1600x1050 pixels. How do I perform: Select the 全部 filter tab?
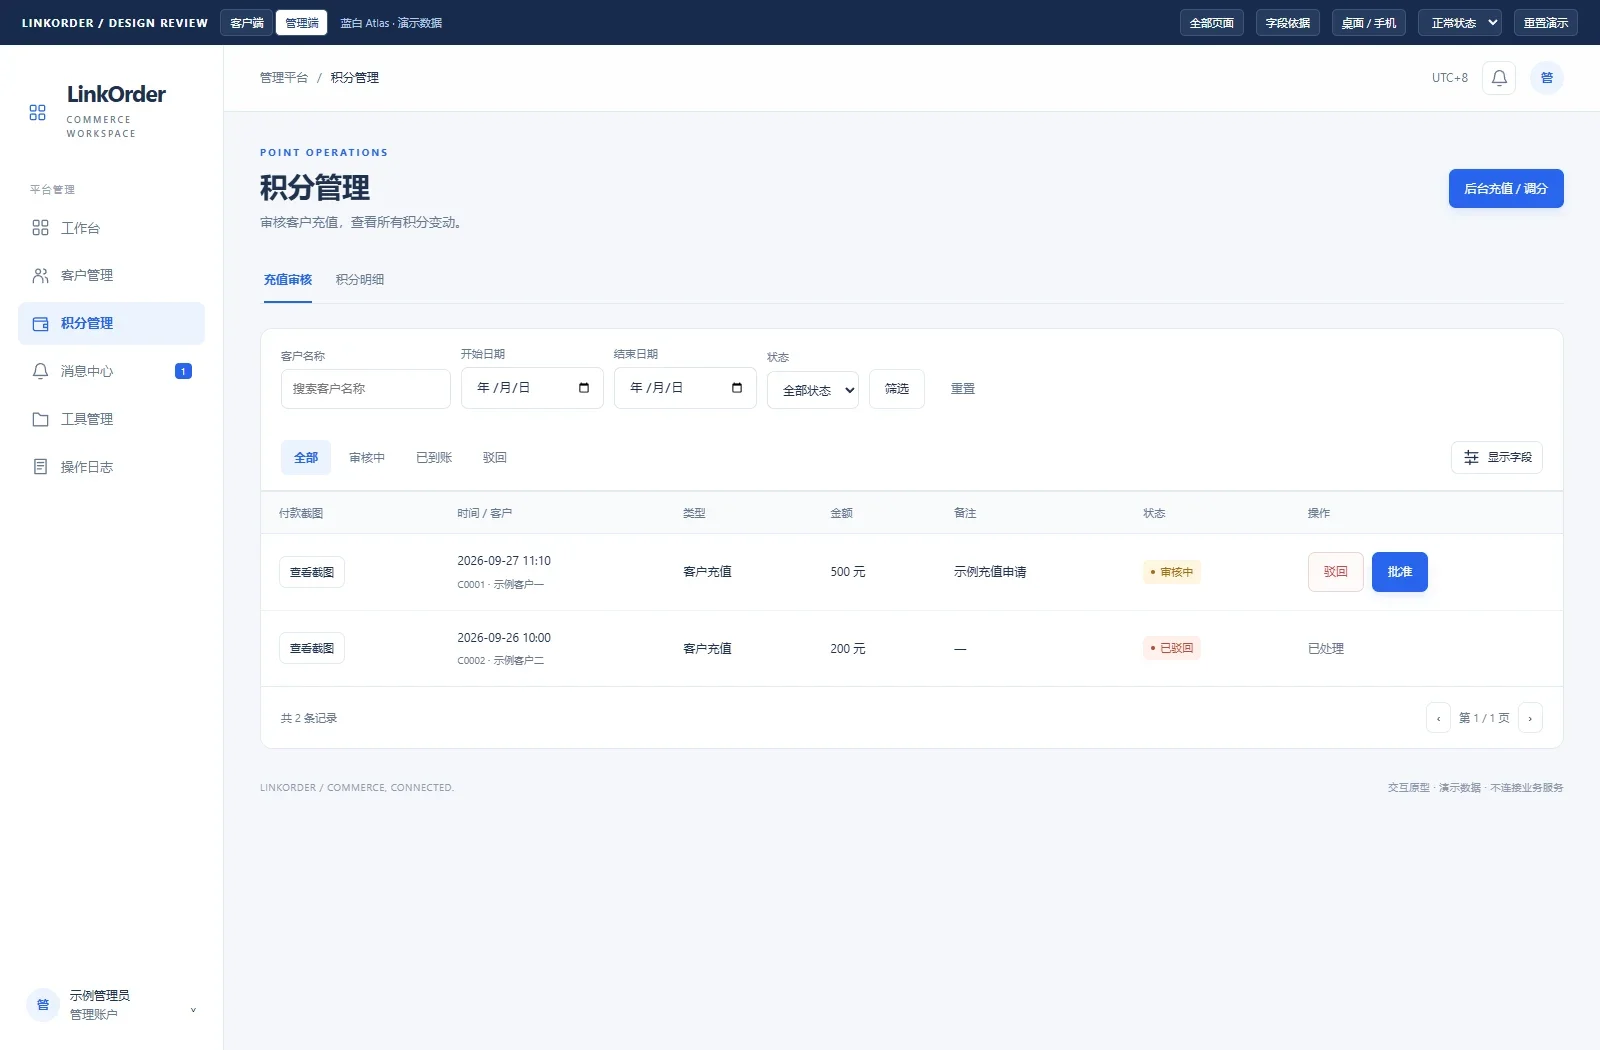tap(306, 458)
